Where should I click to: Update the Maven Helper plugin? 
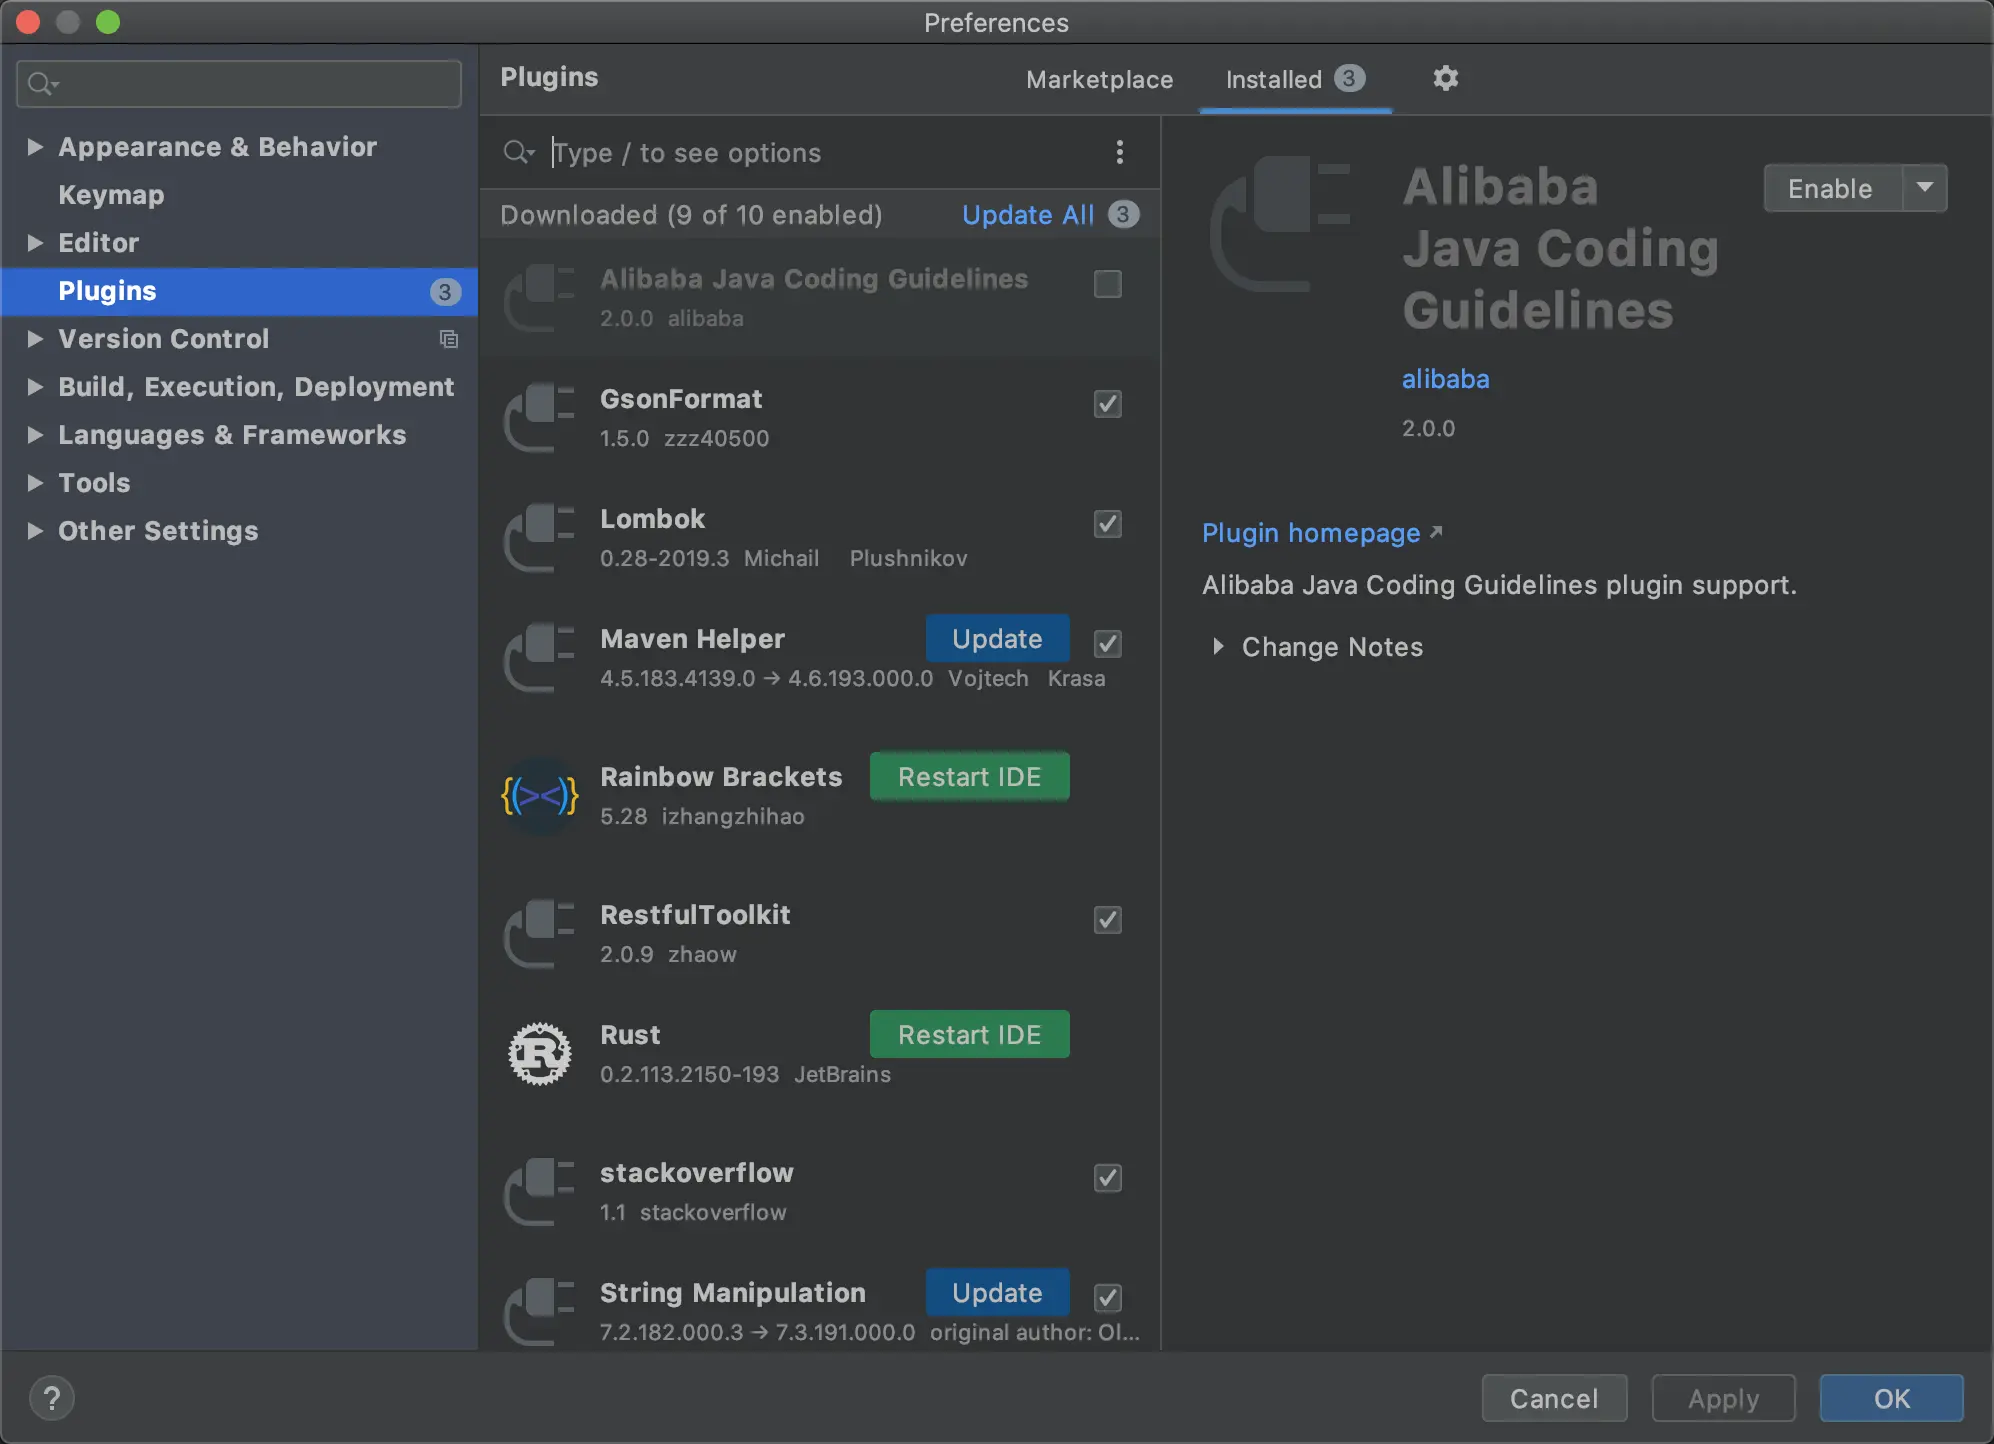(x=997, y=639)
